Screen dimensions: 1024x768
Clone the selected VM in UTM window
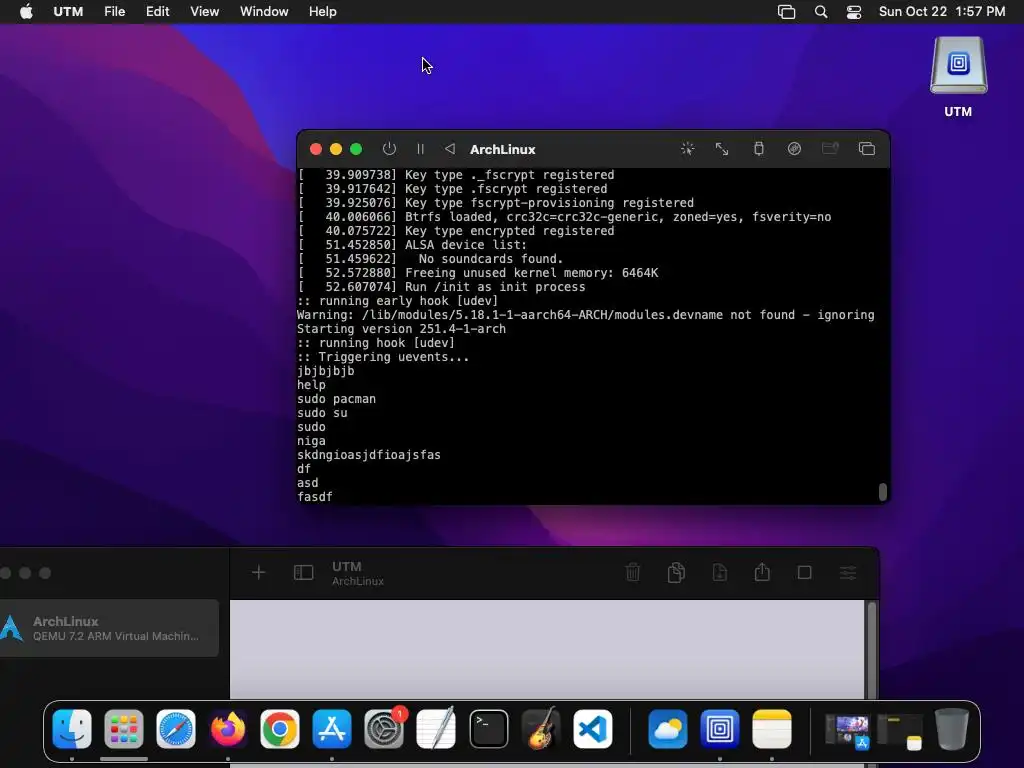click(x=676, y=573)
